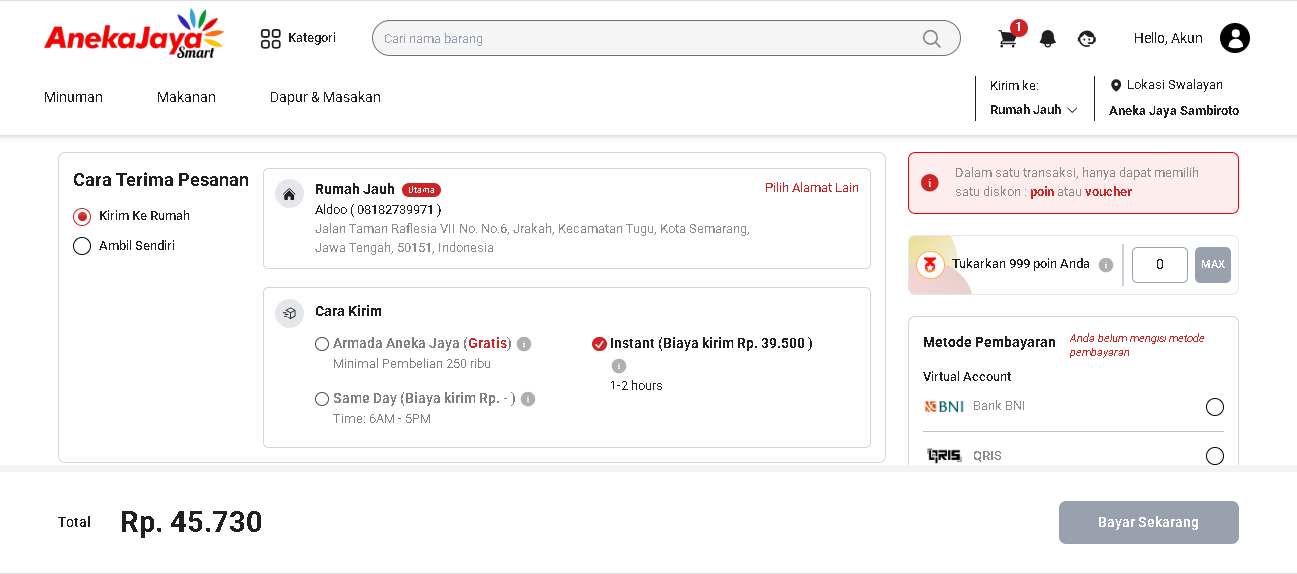
Task: Select Ambil Sendiri pickup option
Action: pyautogui.click(x=82, y=246)
